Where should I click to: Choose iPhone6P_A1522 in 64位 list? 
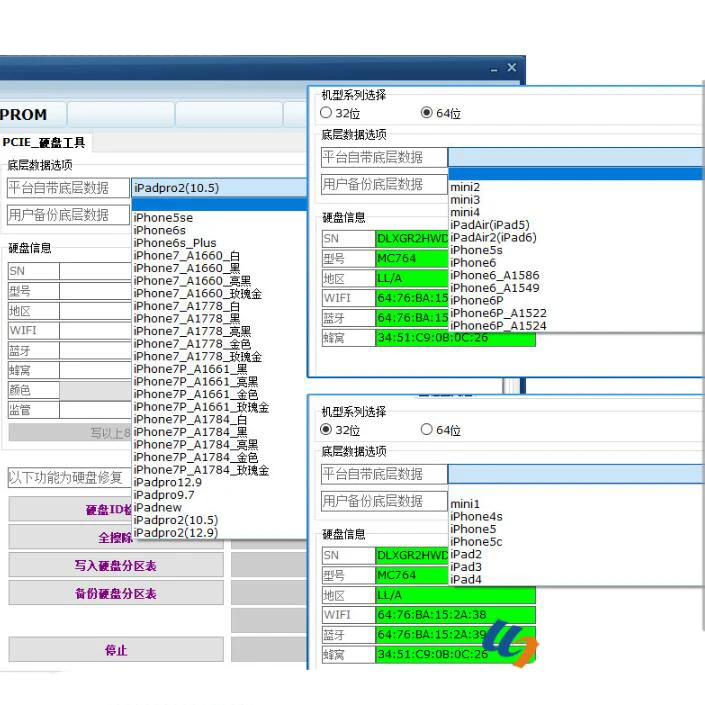(498, 313)
